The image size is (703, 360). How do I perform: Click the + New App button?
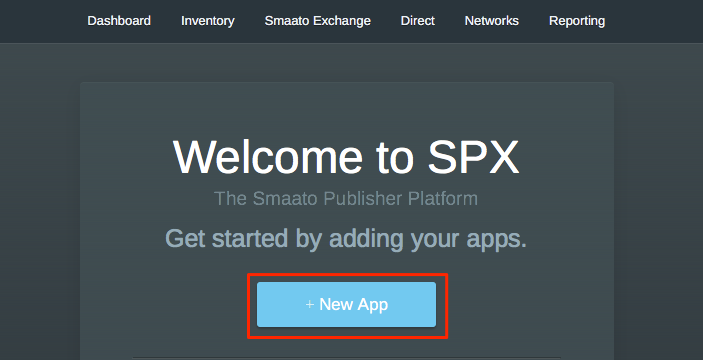[346, 304]
